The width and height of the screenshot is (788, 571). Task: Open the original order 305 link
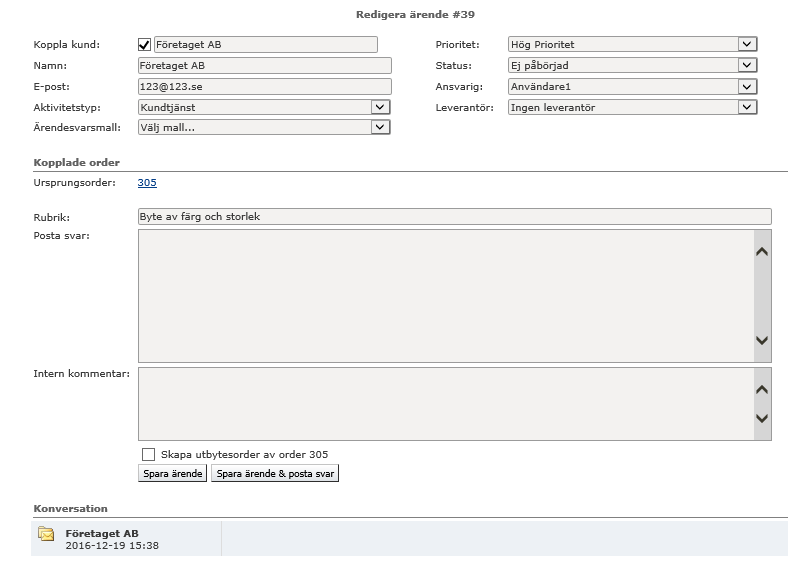[147, 182]
